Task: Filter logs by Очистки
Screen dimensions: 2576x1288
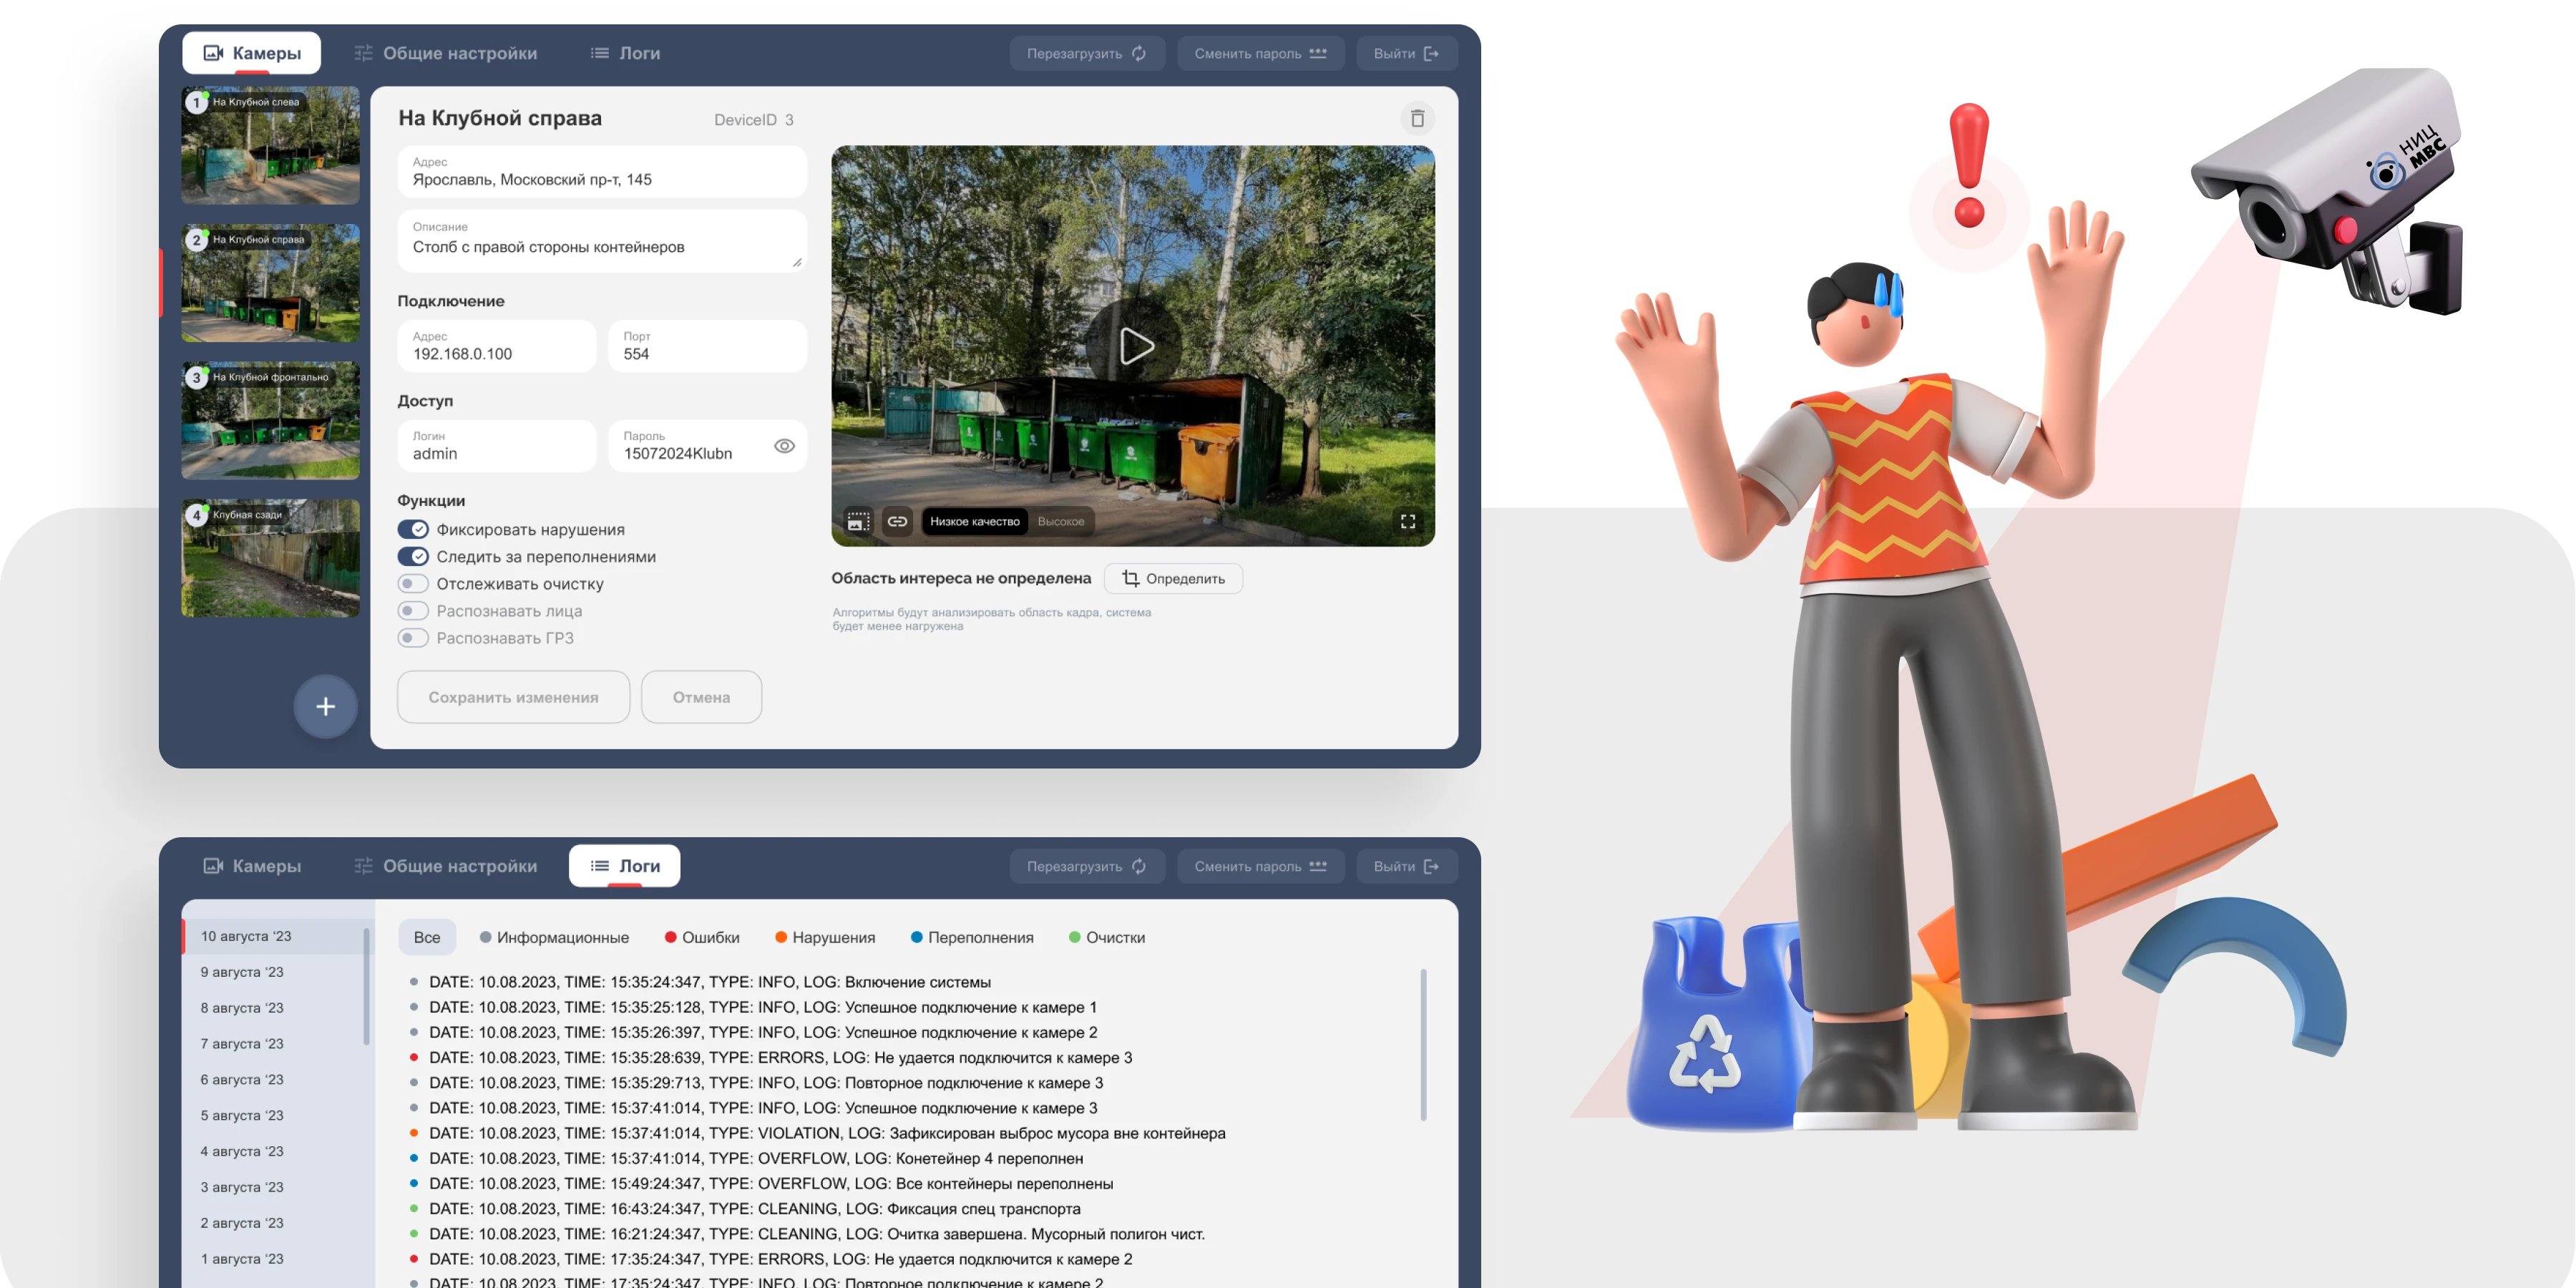Action: pos(1107,937)
